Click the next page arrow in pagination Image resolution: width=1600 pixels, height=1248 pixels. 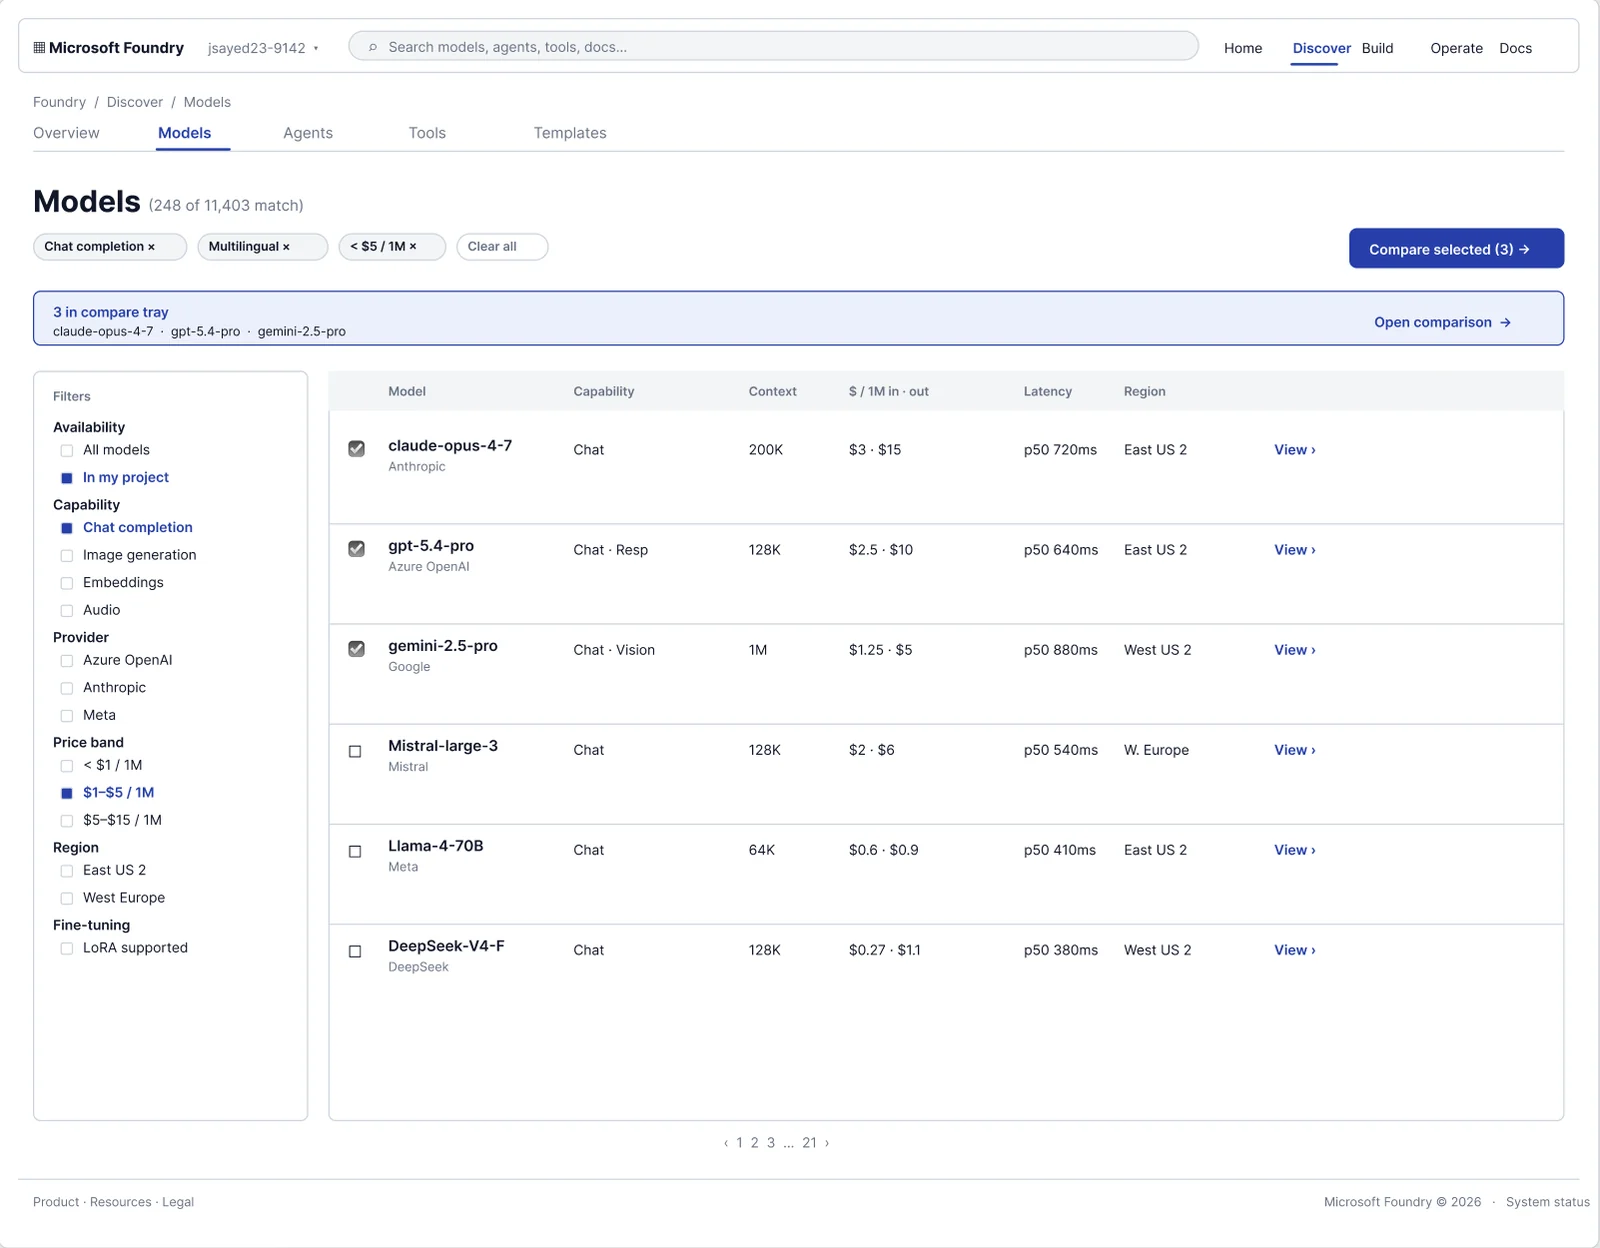[827, 1143]
